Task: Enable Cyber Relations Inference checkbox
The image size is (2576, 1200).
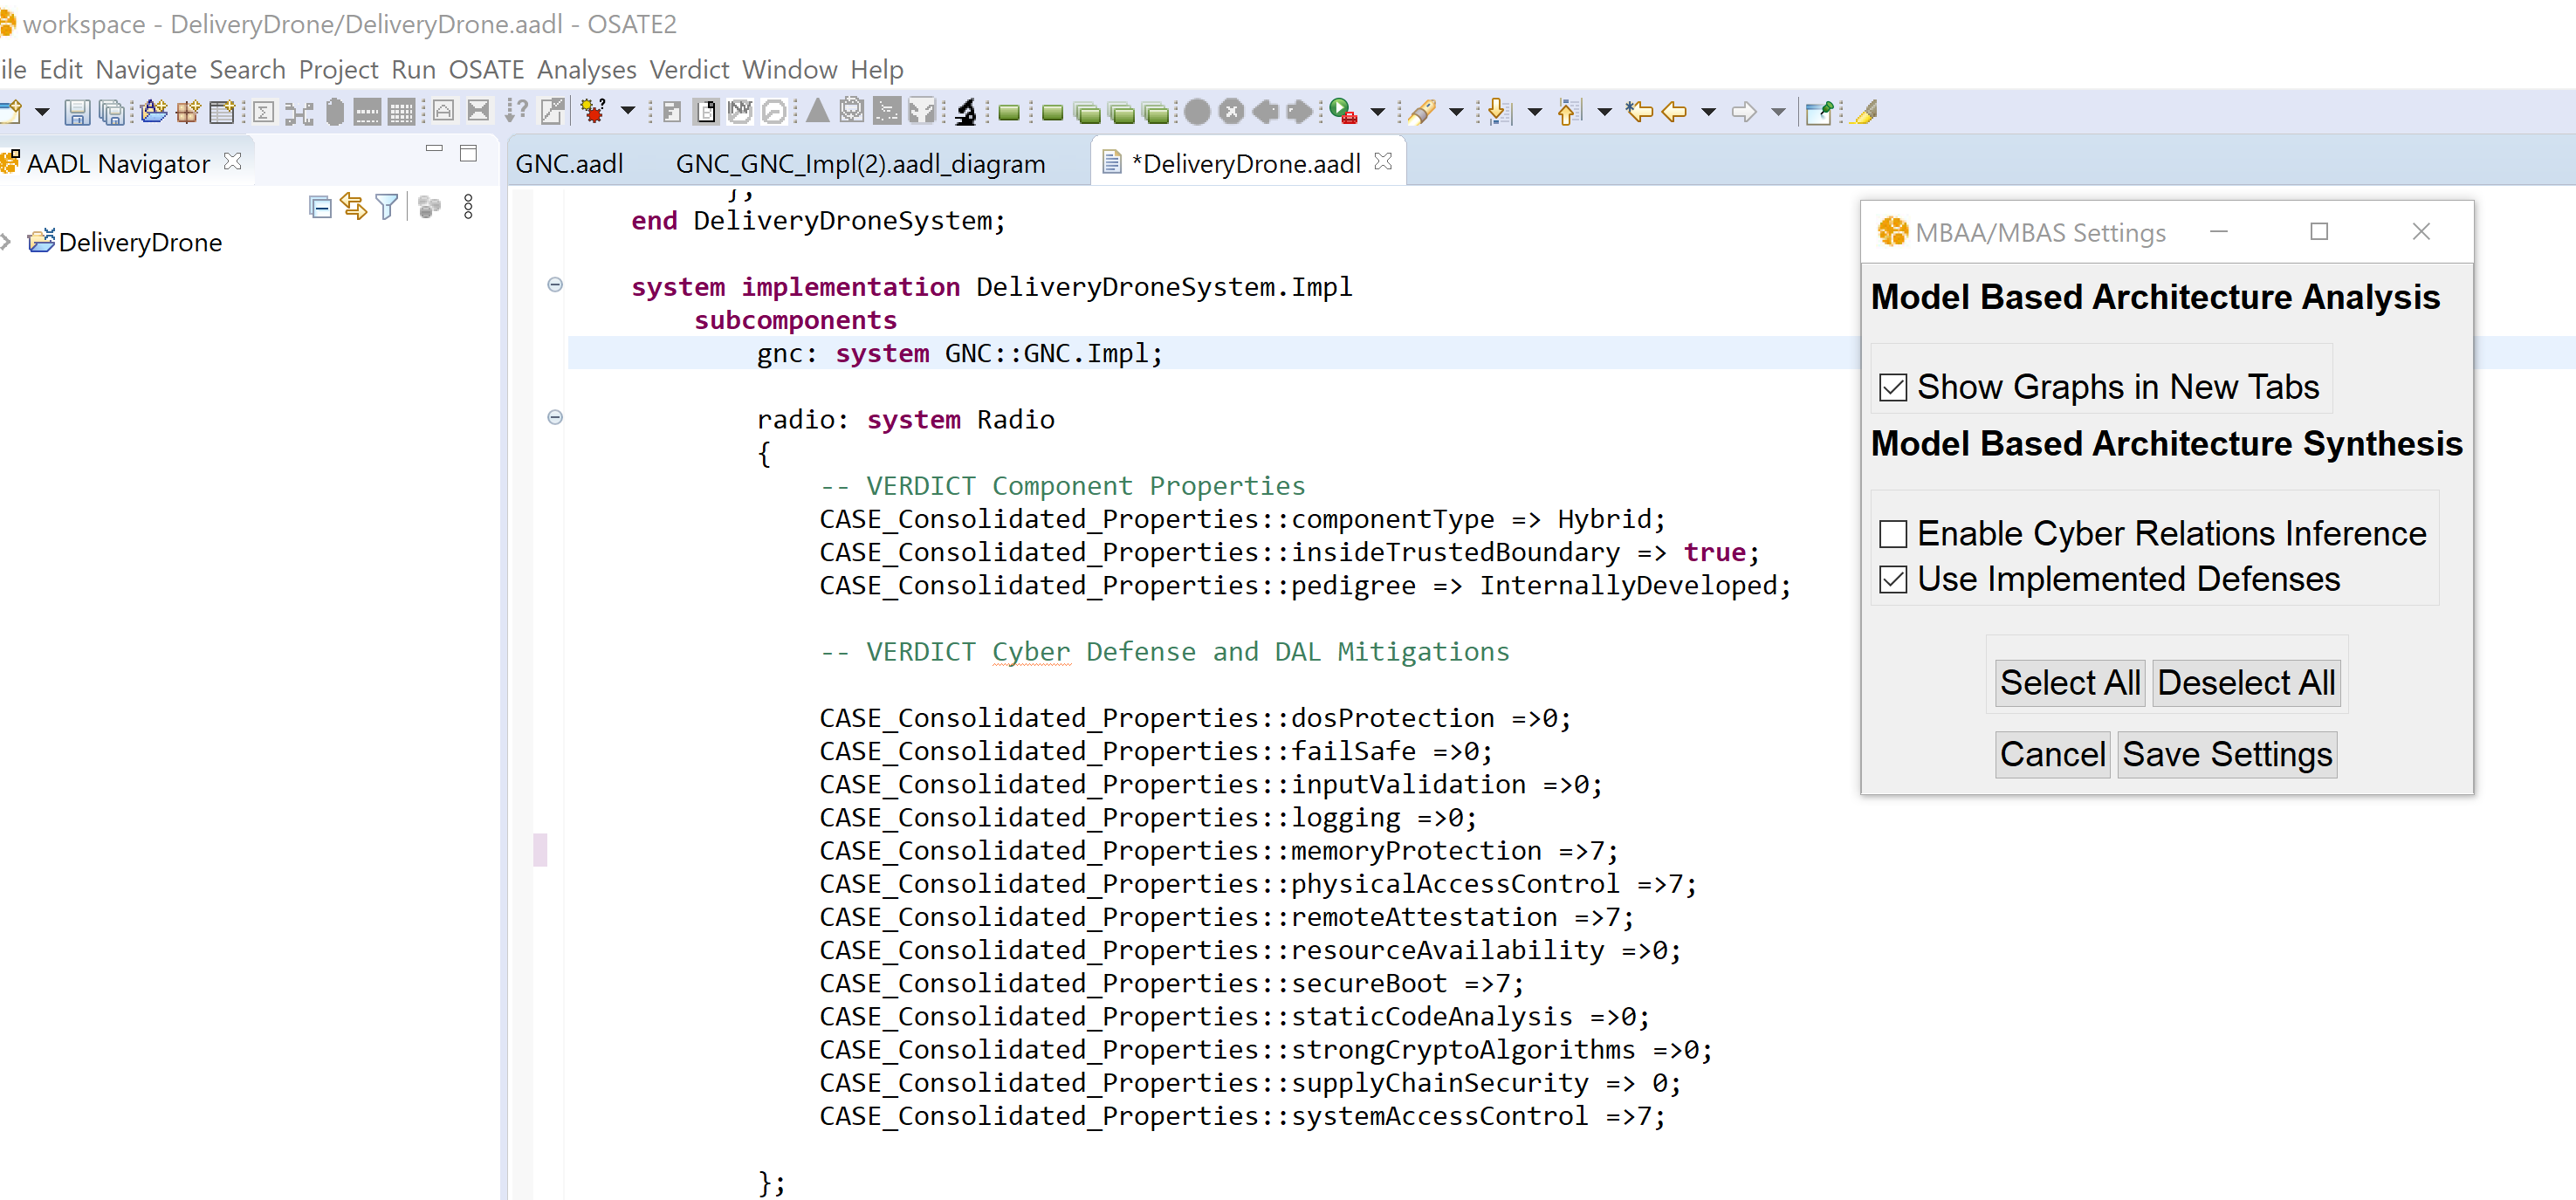Action: 1894,531
